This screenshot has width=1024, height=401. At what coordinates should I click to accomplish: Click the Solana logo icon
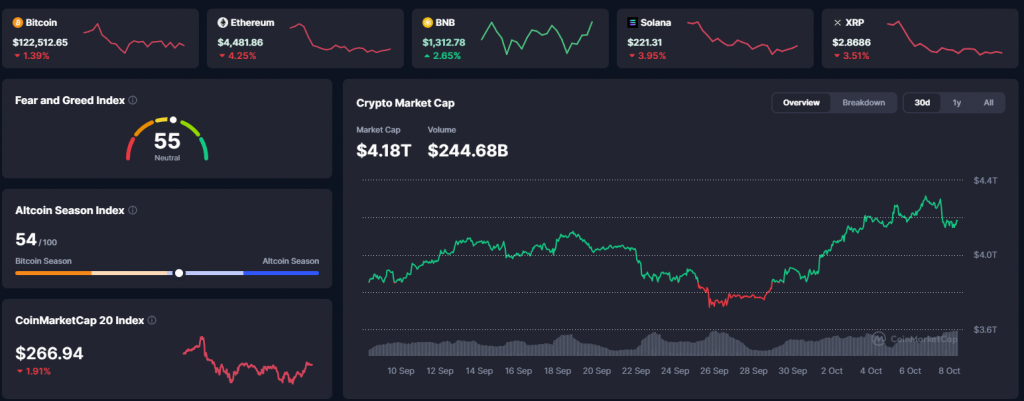coord(633,22)
